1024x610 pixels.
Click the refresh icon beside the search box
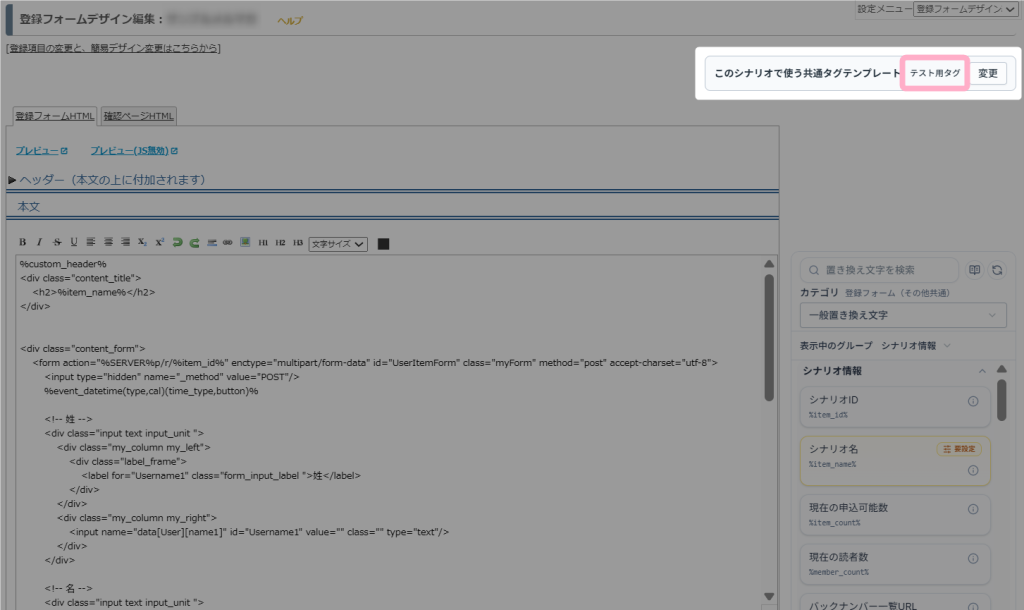tap(997, 270)
